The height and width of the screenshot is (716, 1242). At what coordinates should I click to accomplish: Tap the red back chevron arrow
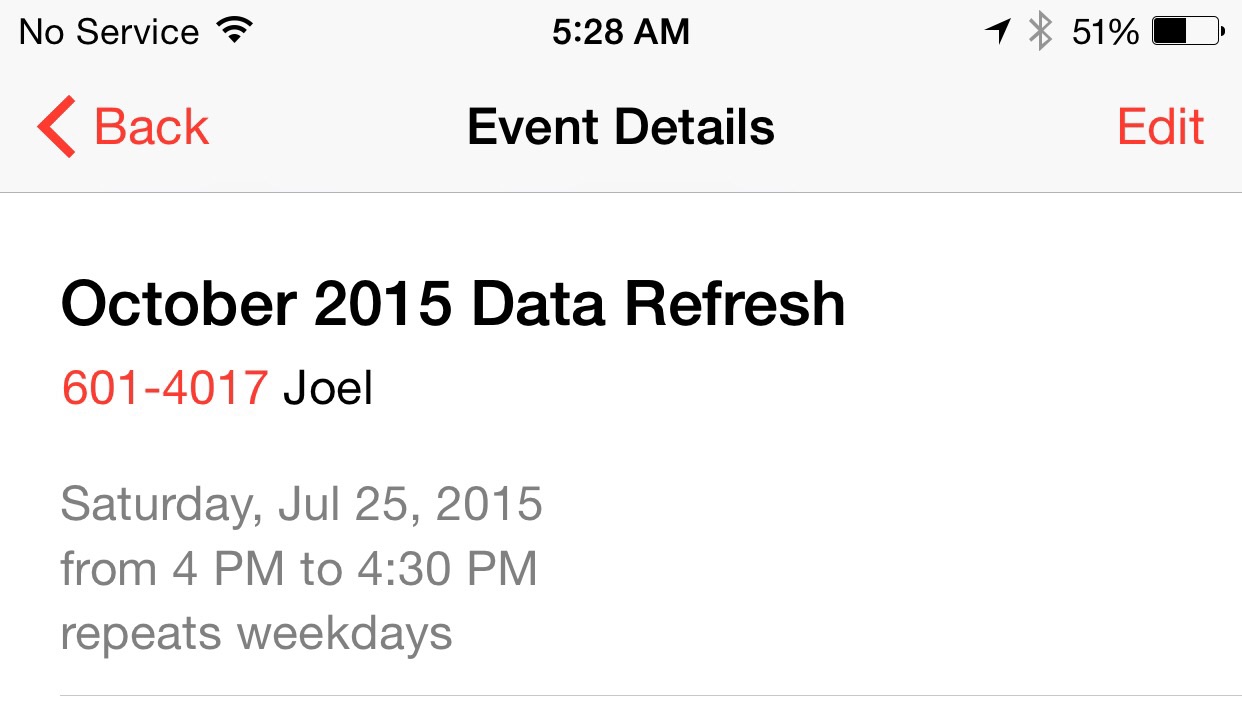[x=56, y=127]
